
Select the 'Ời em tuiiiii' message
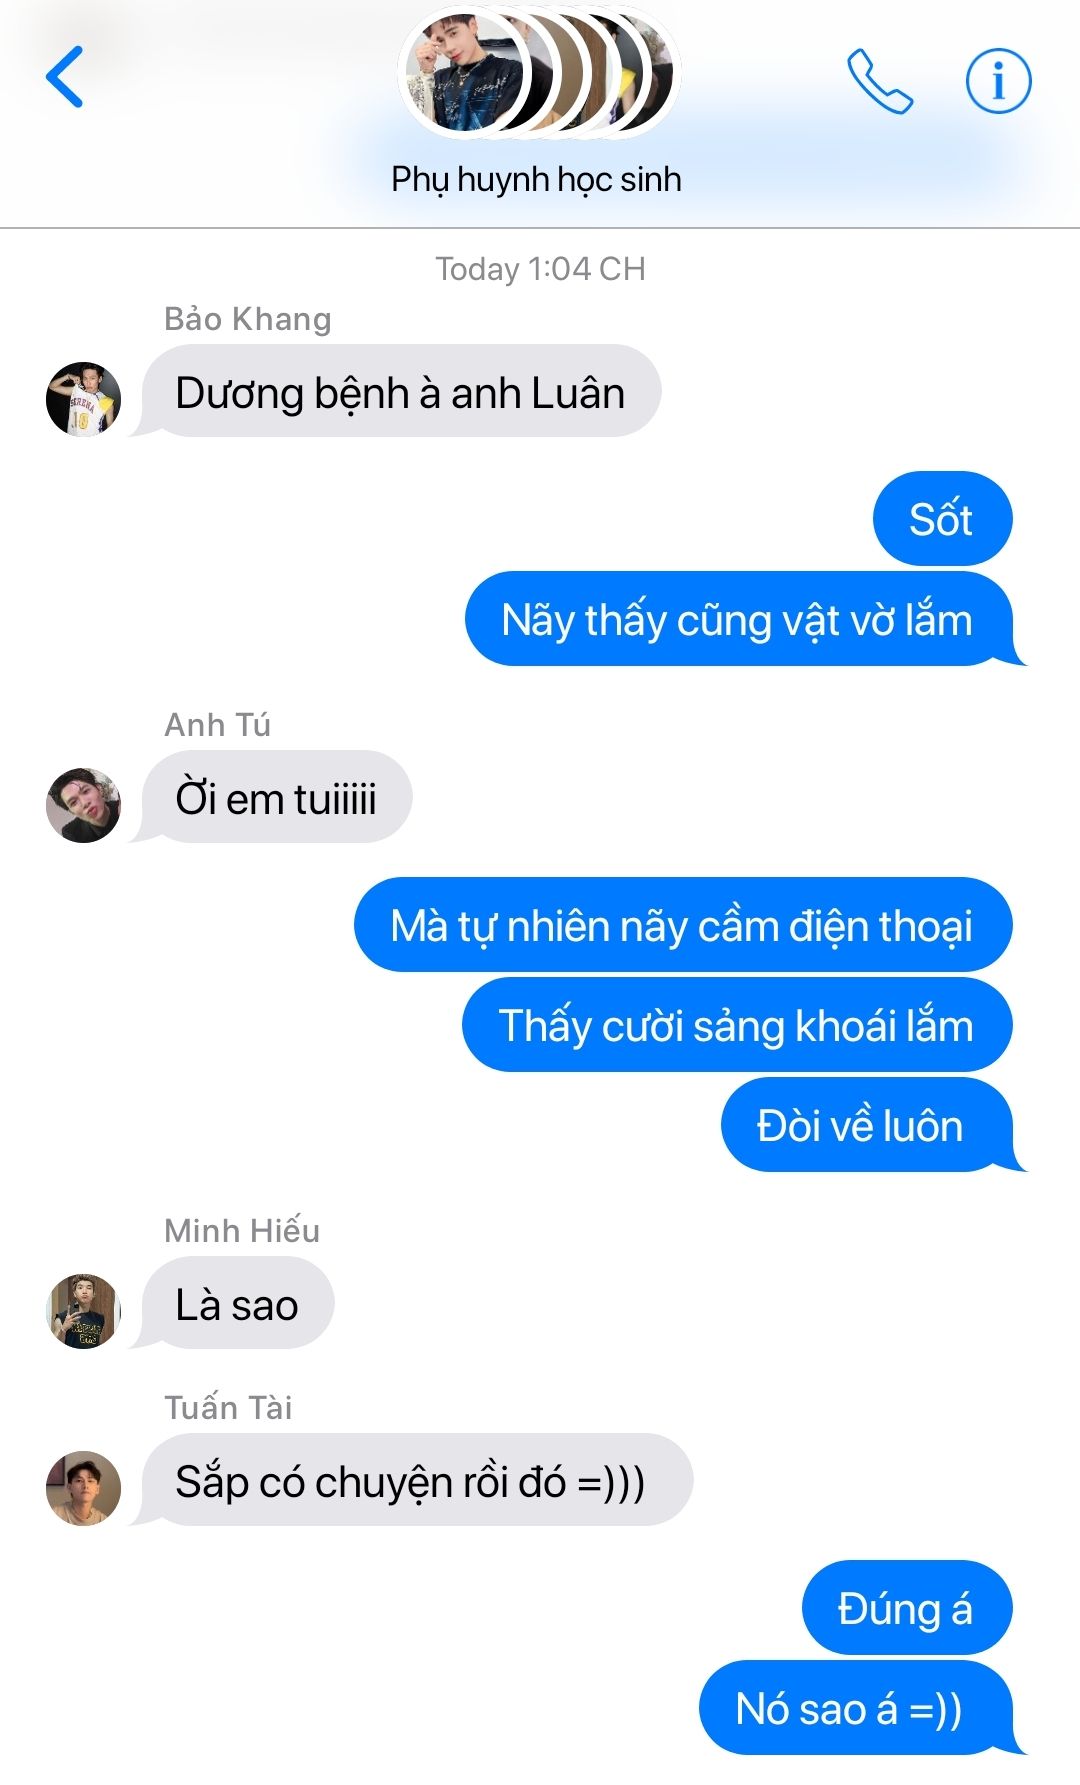tap(276, 797)
